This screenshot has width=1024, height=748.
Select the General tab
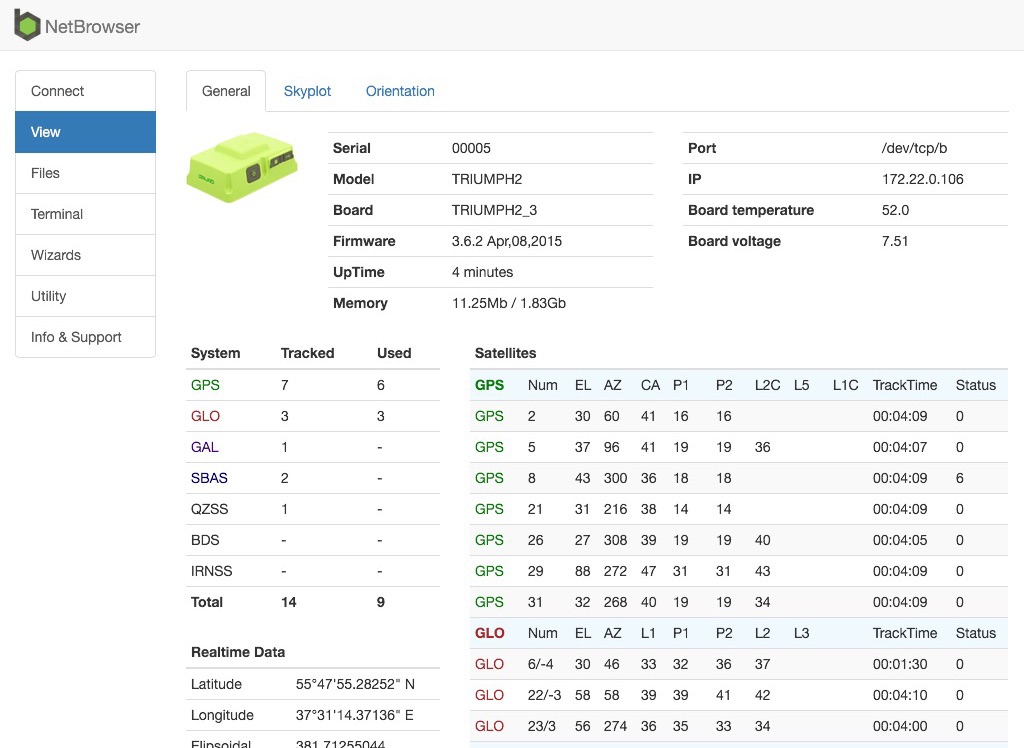point(226,91)
